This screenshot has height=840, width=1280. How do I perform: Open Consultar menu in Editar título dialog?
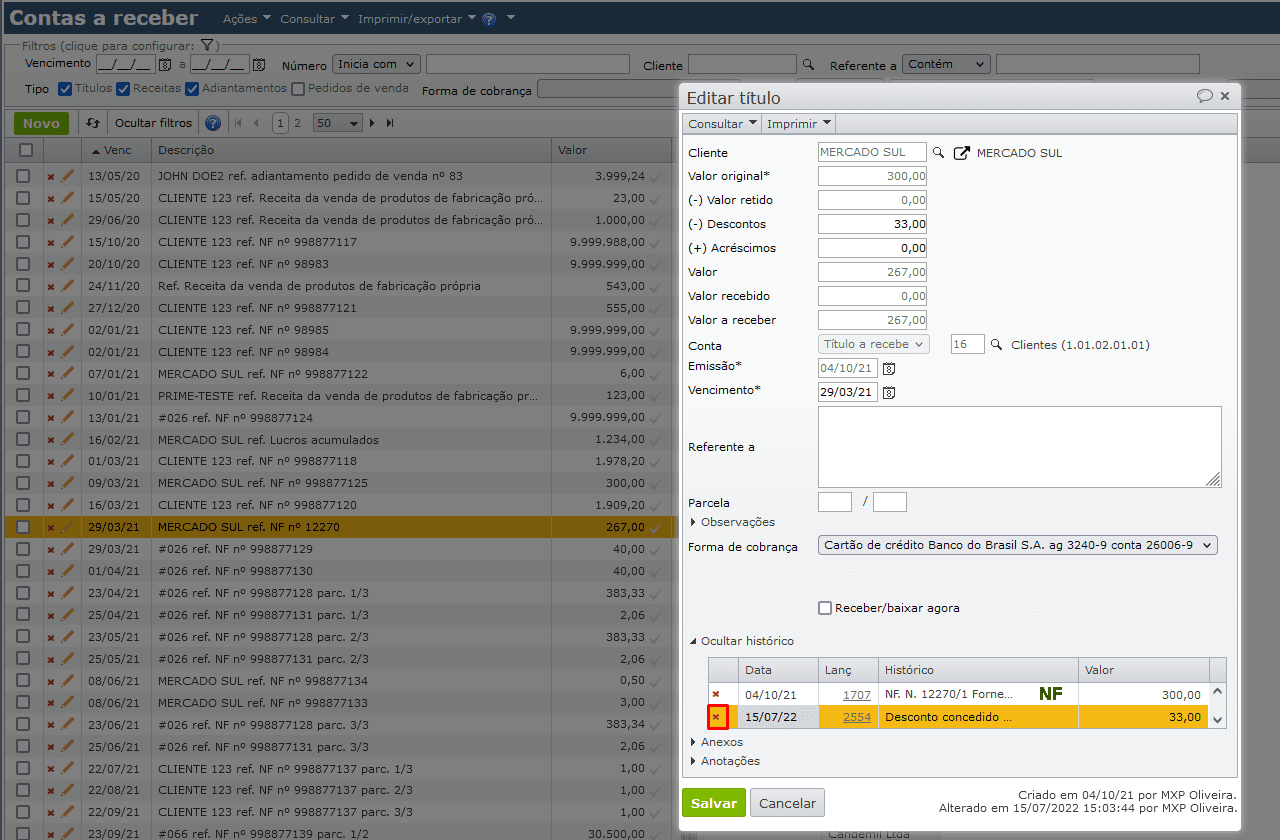(x=723, y=124)
